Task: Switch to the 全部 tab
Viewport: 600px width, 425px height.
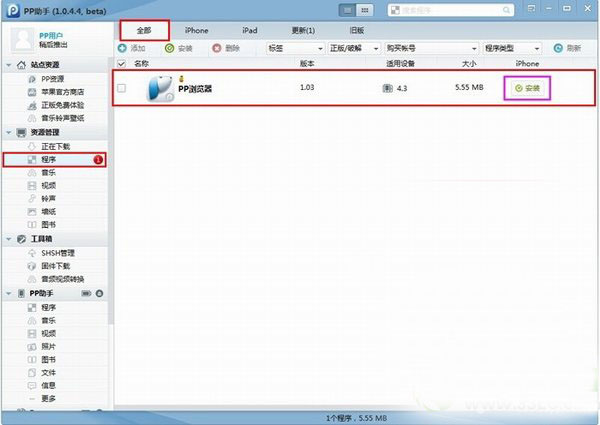Action: 144,30
